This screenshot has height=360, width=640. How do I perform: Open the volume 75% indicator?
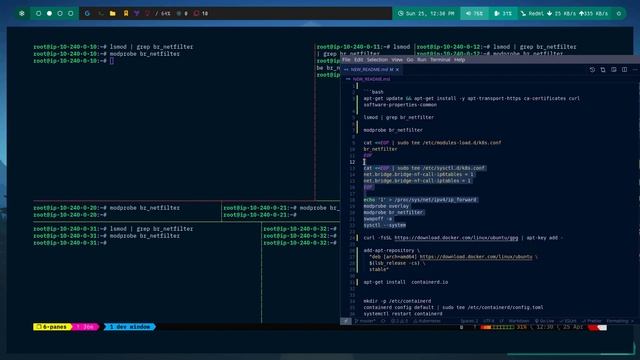[474, 13]
